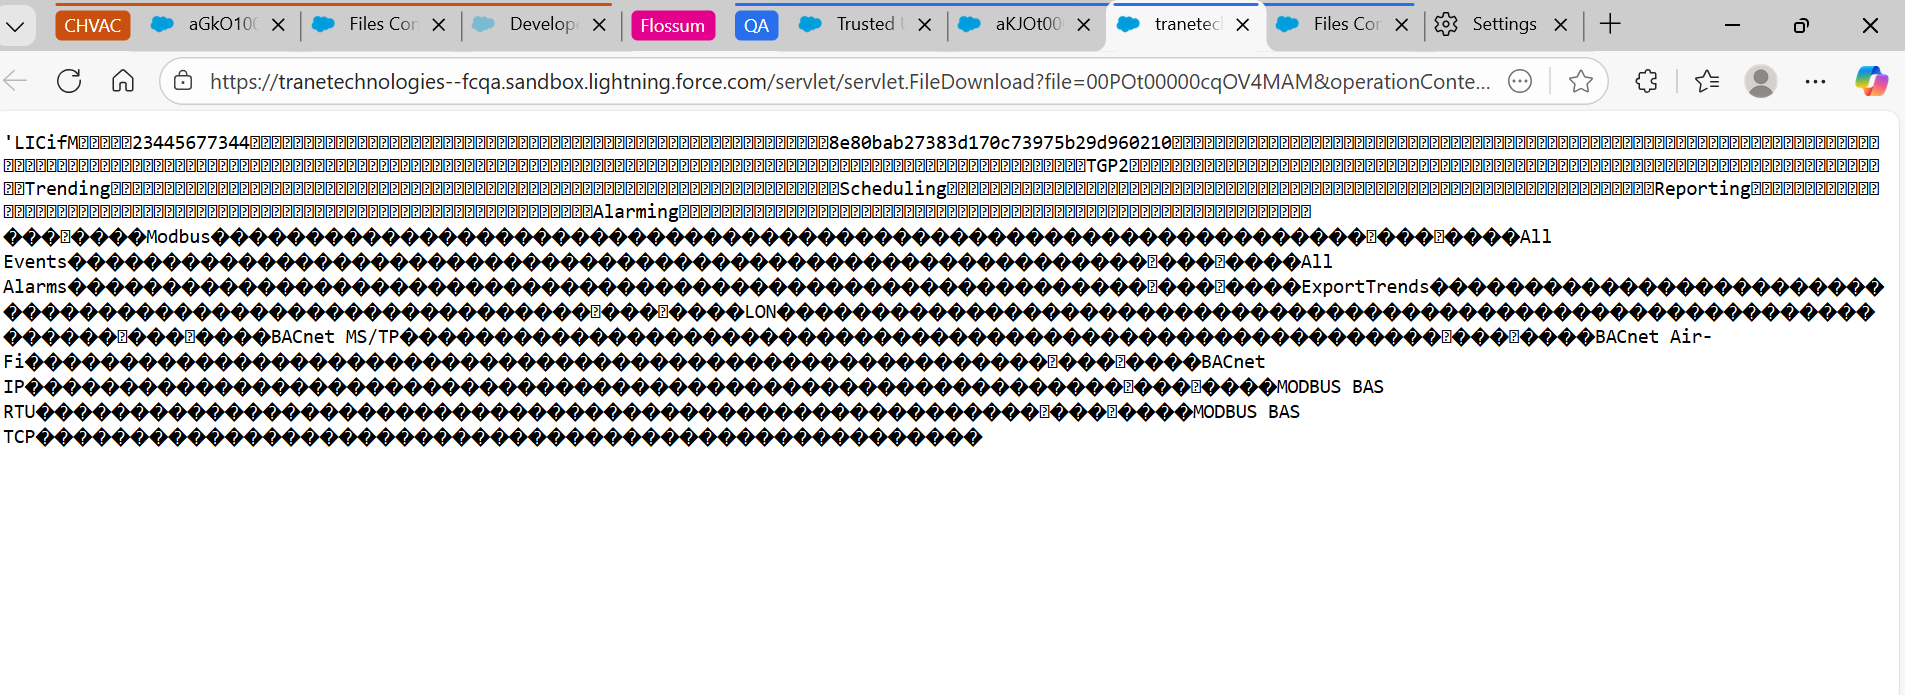Open the Copilot sidebar

(x=1871, y=81)
